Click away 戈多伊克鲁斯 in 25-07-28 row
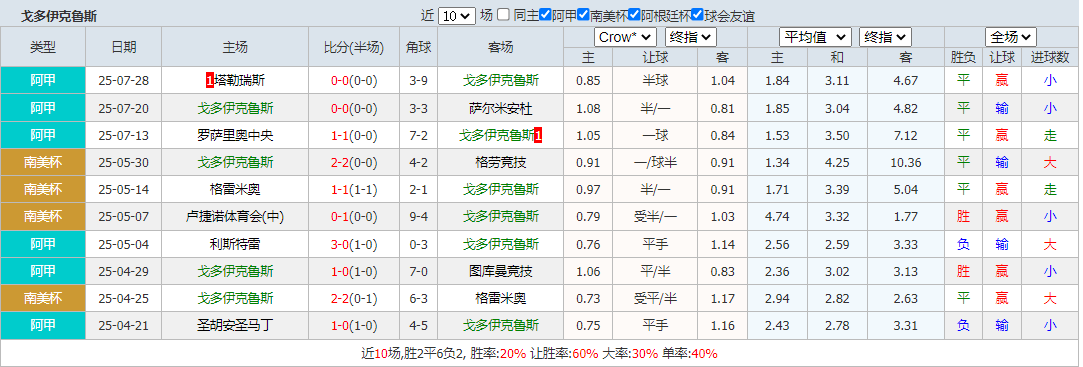Image resolution: width=1083 pixels, height=367 pixels. 501,81
